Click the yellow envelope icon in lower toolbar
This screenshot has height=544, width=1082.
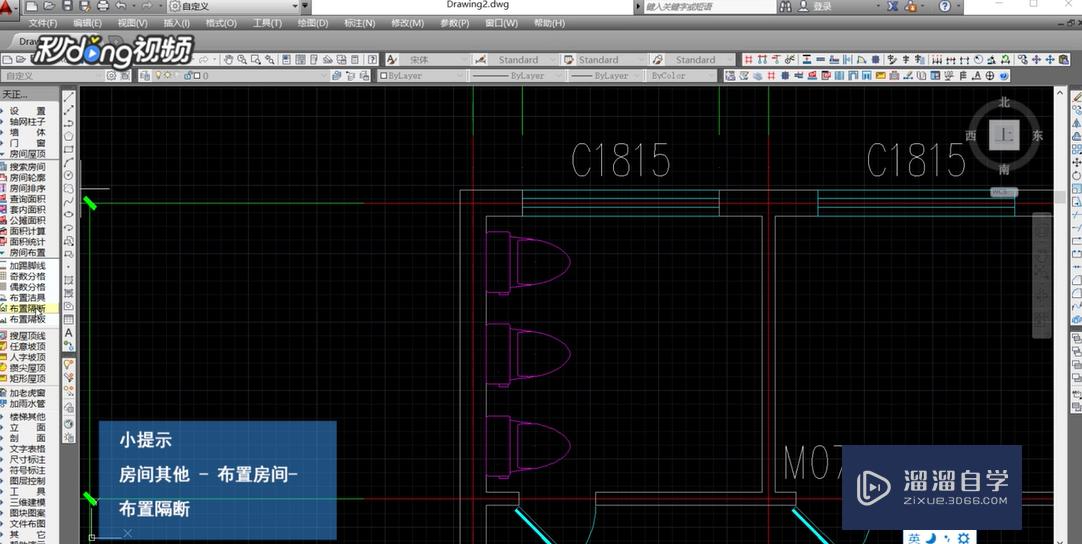click(x=880, y=75)
